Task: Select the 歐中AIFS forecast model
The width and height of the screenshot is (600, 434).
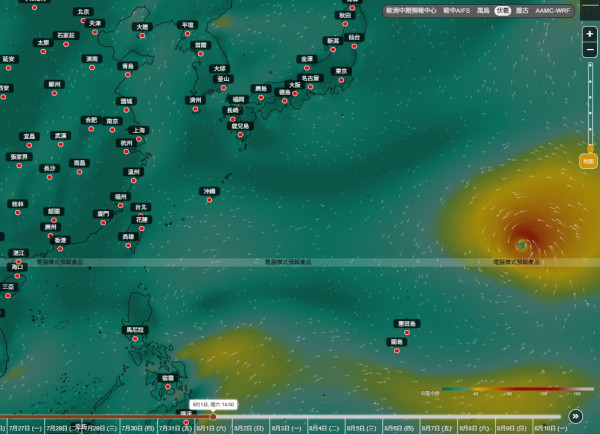Action: click(x=457, y=11)
